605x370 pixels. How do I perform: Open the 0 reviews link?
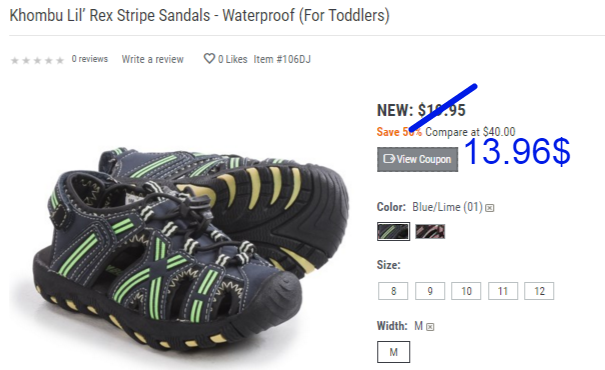(90, 59)
